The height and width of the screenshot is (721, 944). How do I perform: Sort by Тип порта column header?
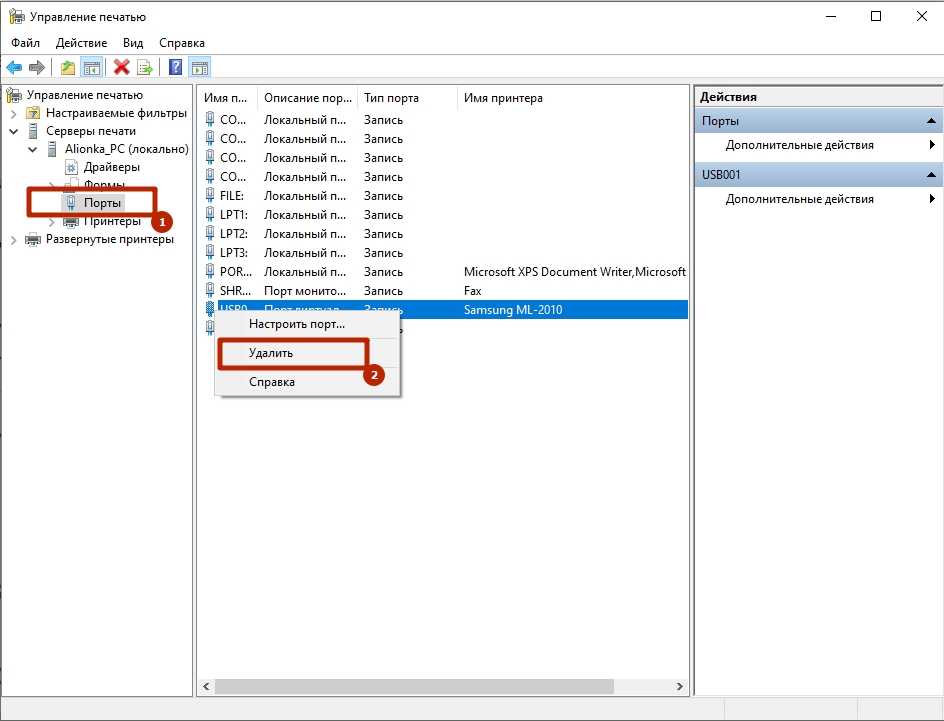(x=408, y=97)
